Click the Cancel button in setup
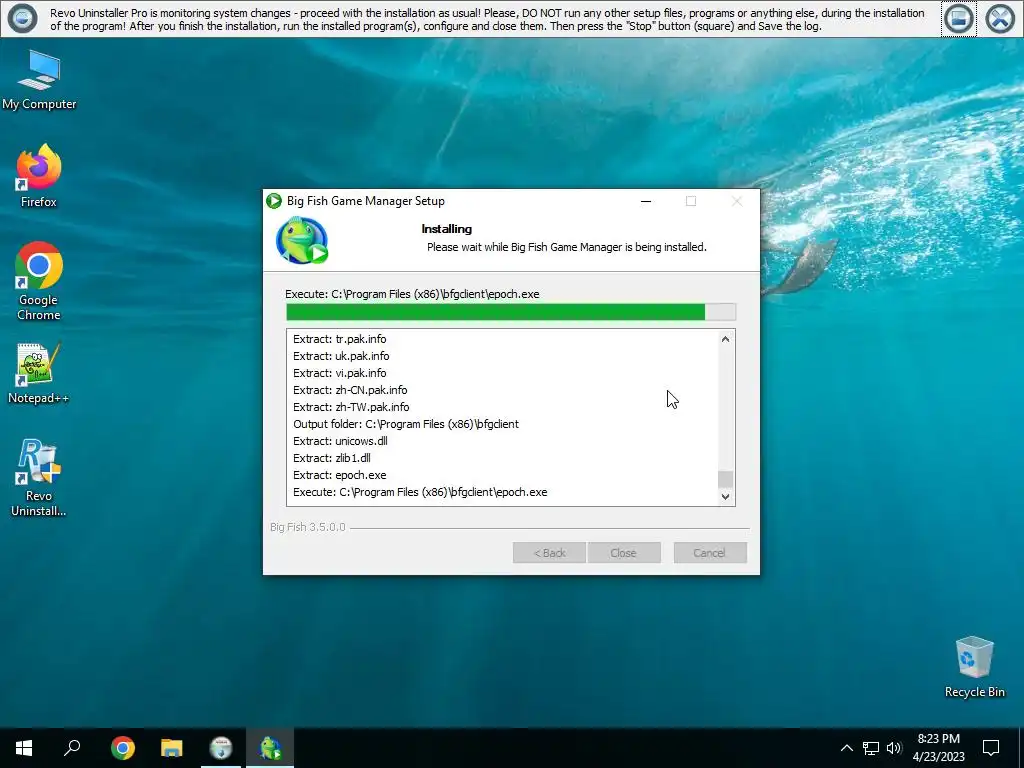The width and height of the screenshot is (1024, 768). tap(710, 552)
